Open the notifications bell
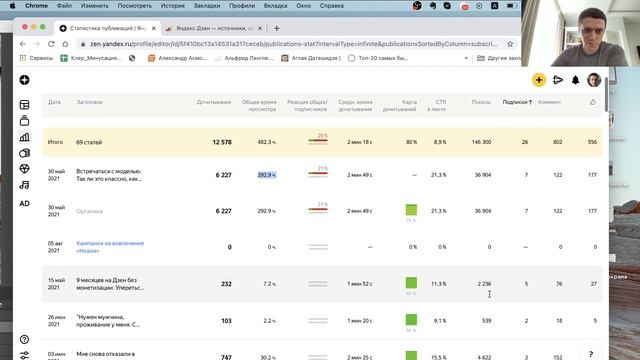The width and height of the screenshot is (640, 360). coord(576,80)
